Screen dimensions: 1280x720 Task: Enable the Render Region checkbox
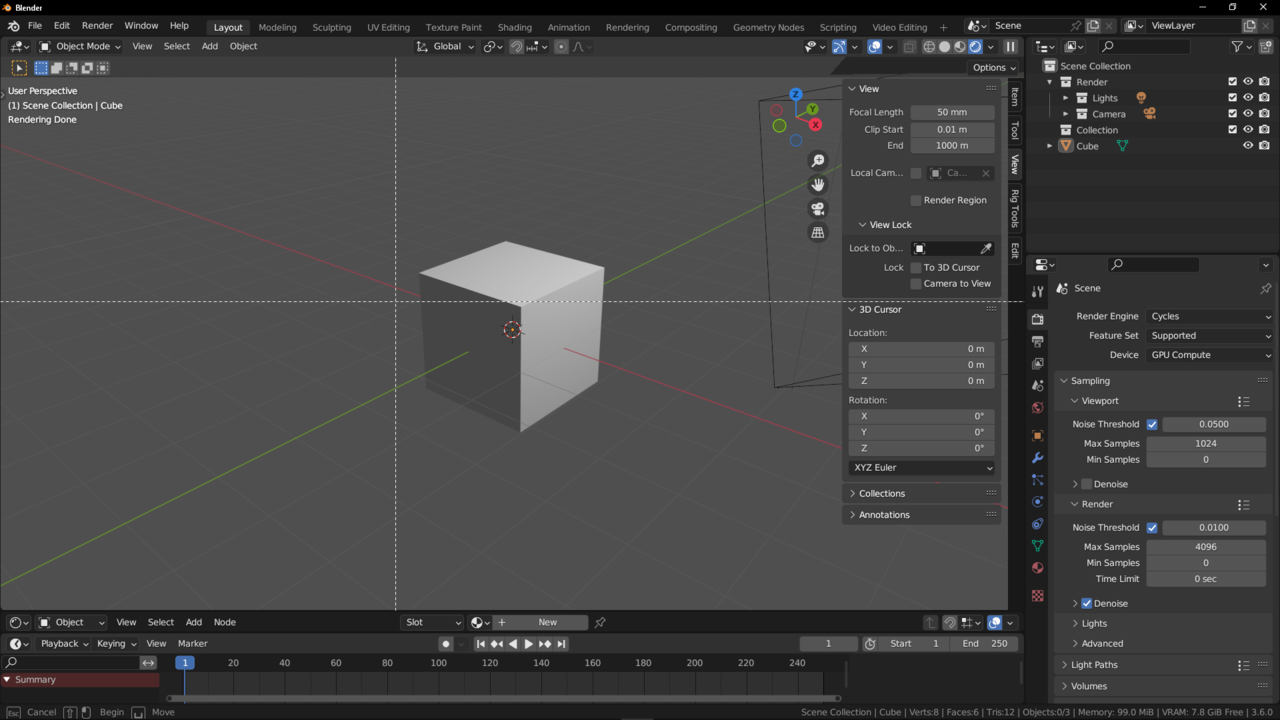(916, 200)
